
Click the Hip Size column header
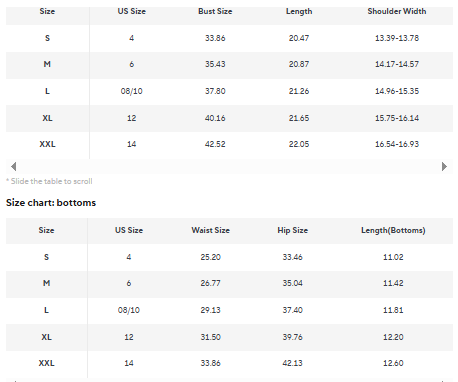tap(293, 230)
